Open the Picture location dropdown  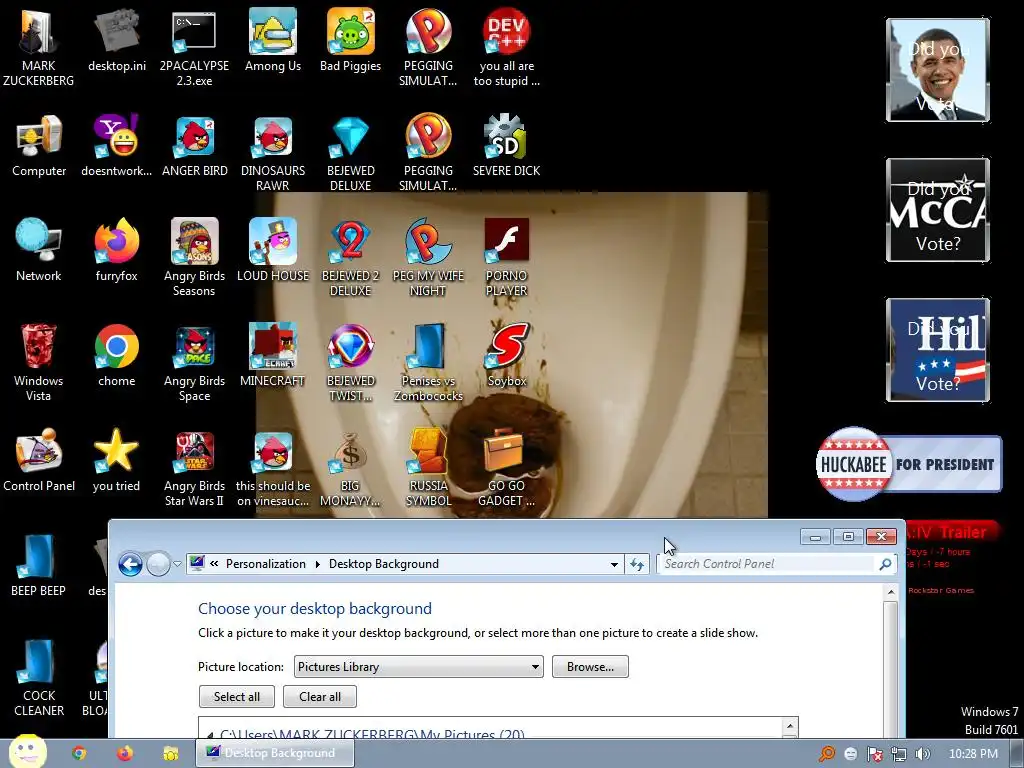(x=419, y=667)
